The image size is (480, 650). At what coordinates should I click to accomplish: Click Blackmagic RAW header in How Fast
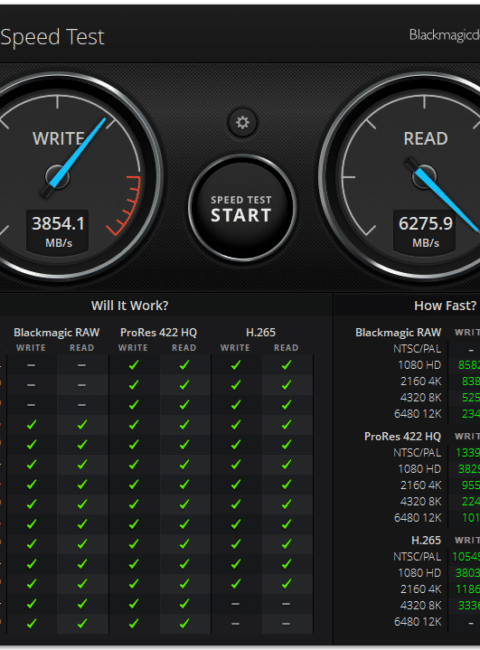[x=398, y=332]
